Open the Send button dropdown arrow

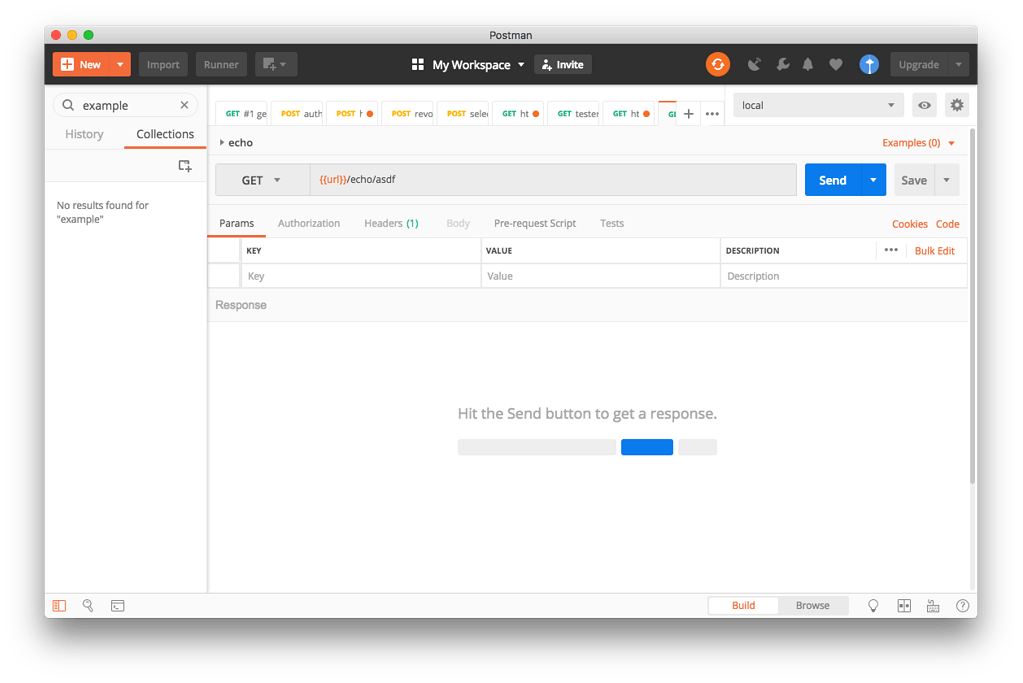[x=874, y=180]
